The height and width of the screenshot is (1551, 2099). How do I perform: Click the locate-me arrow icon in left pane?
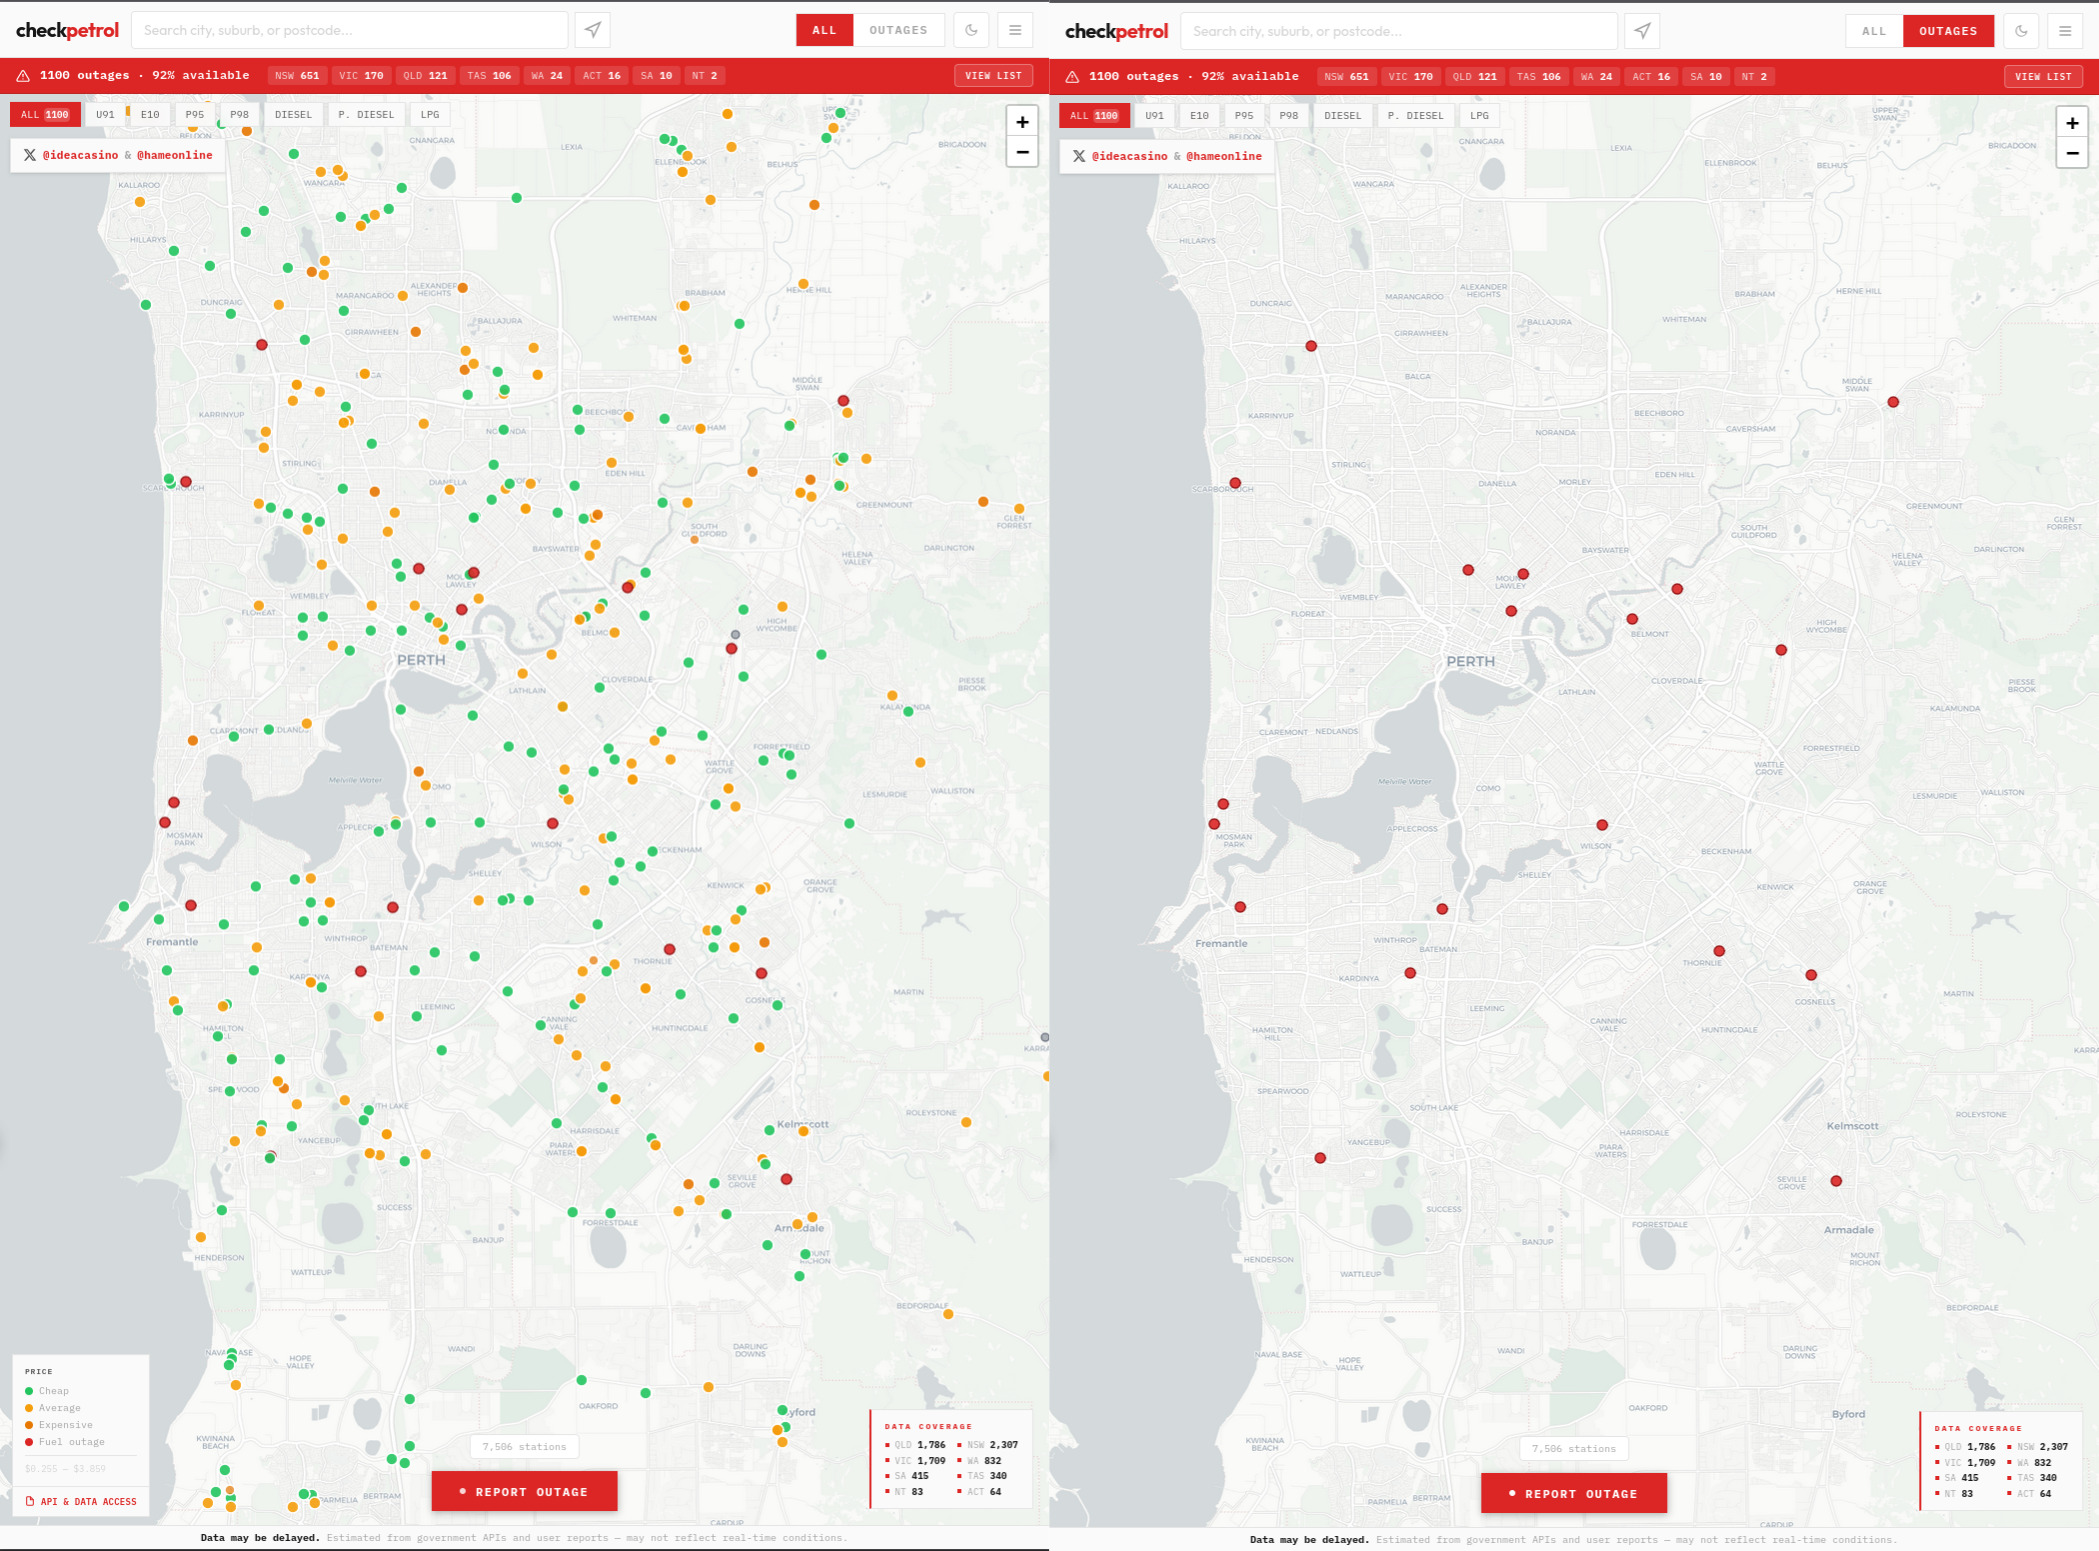pyautogui.click(x=593, y=30)
